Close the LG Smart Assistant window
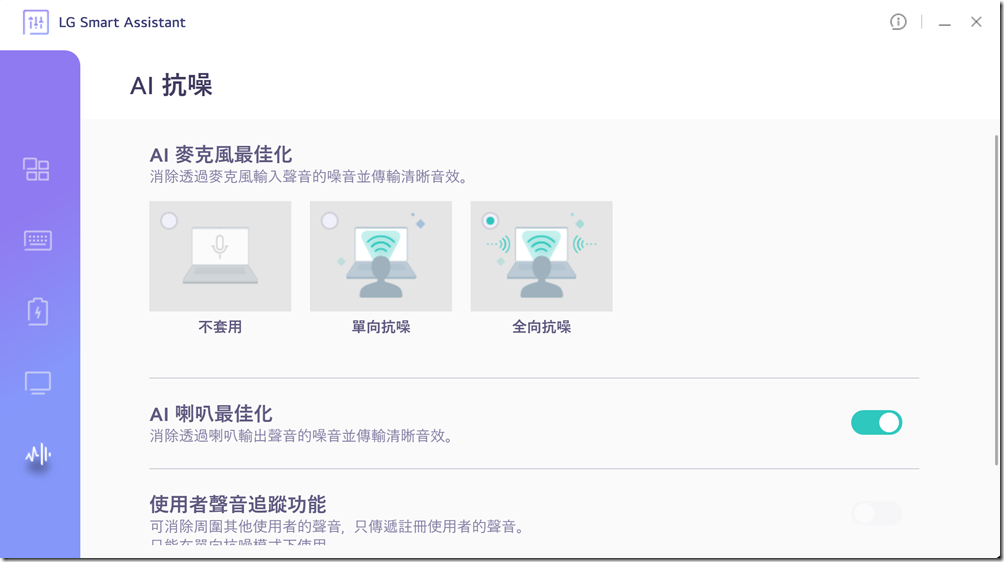The height and width of the screenshot is (562, 1004). pos(976,22)
